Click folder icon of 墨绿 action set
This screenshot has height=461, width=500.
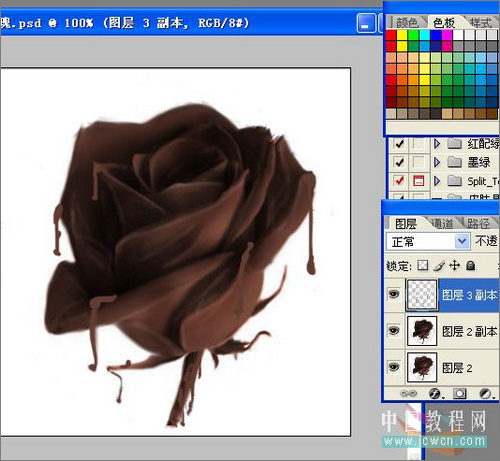coord(454,162)
